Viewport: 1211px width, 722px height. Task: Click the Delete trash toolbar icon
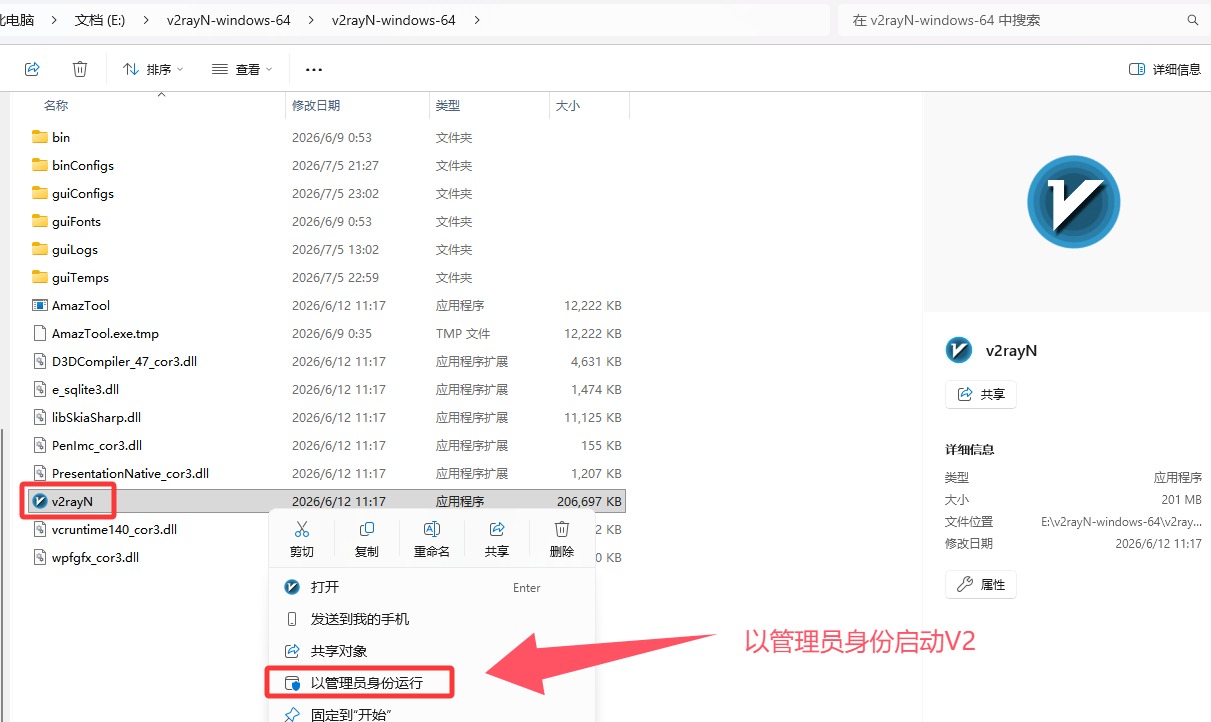click(80, 69)
